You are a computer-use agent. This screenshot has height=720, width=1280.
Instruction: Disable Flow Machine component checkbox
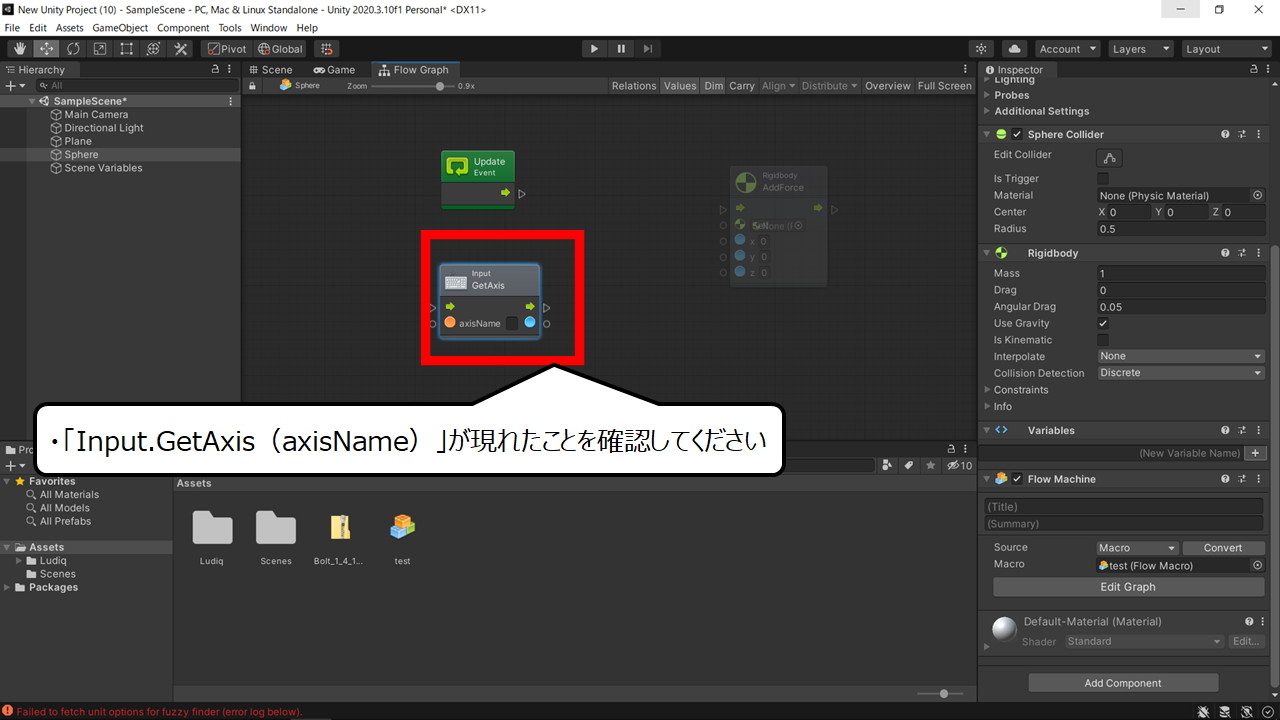pos(1017,479)
